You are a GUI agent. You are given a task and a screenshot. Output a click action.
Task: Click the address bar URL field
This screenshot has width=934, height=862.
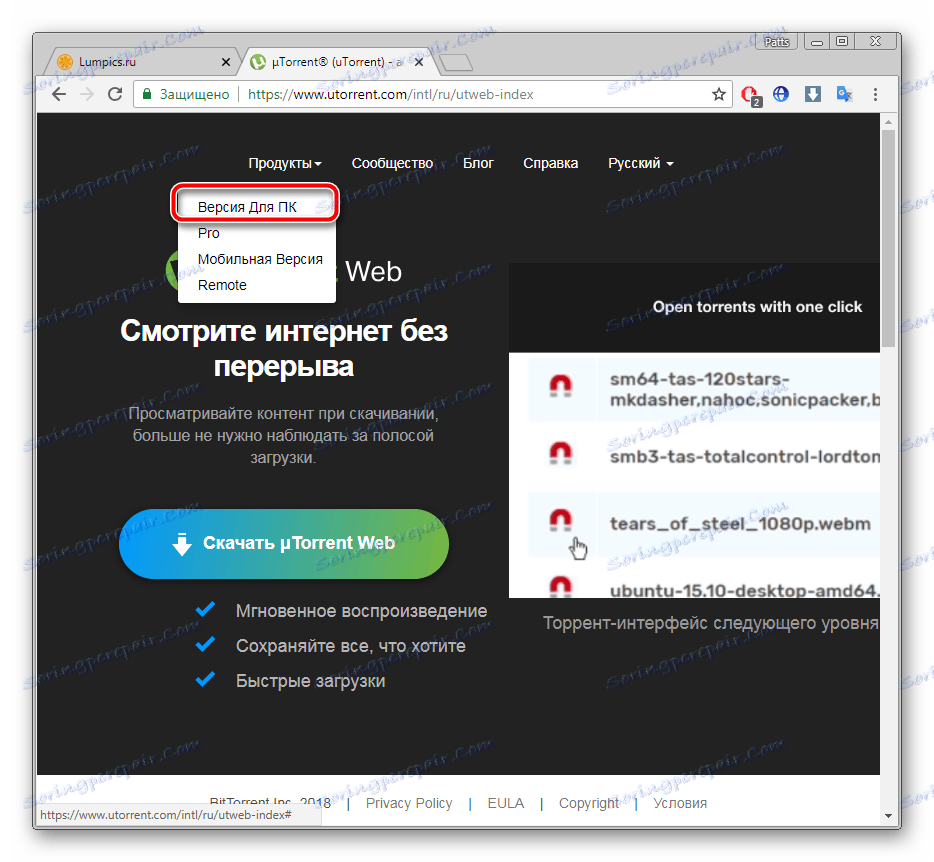pyautogui.click(x=400, y=93)
